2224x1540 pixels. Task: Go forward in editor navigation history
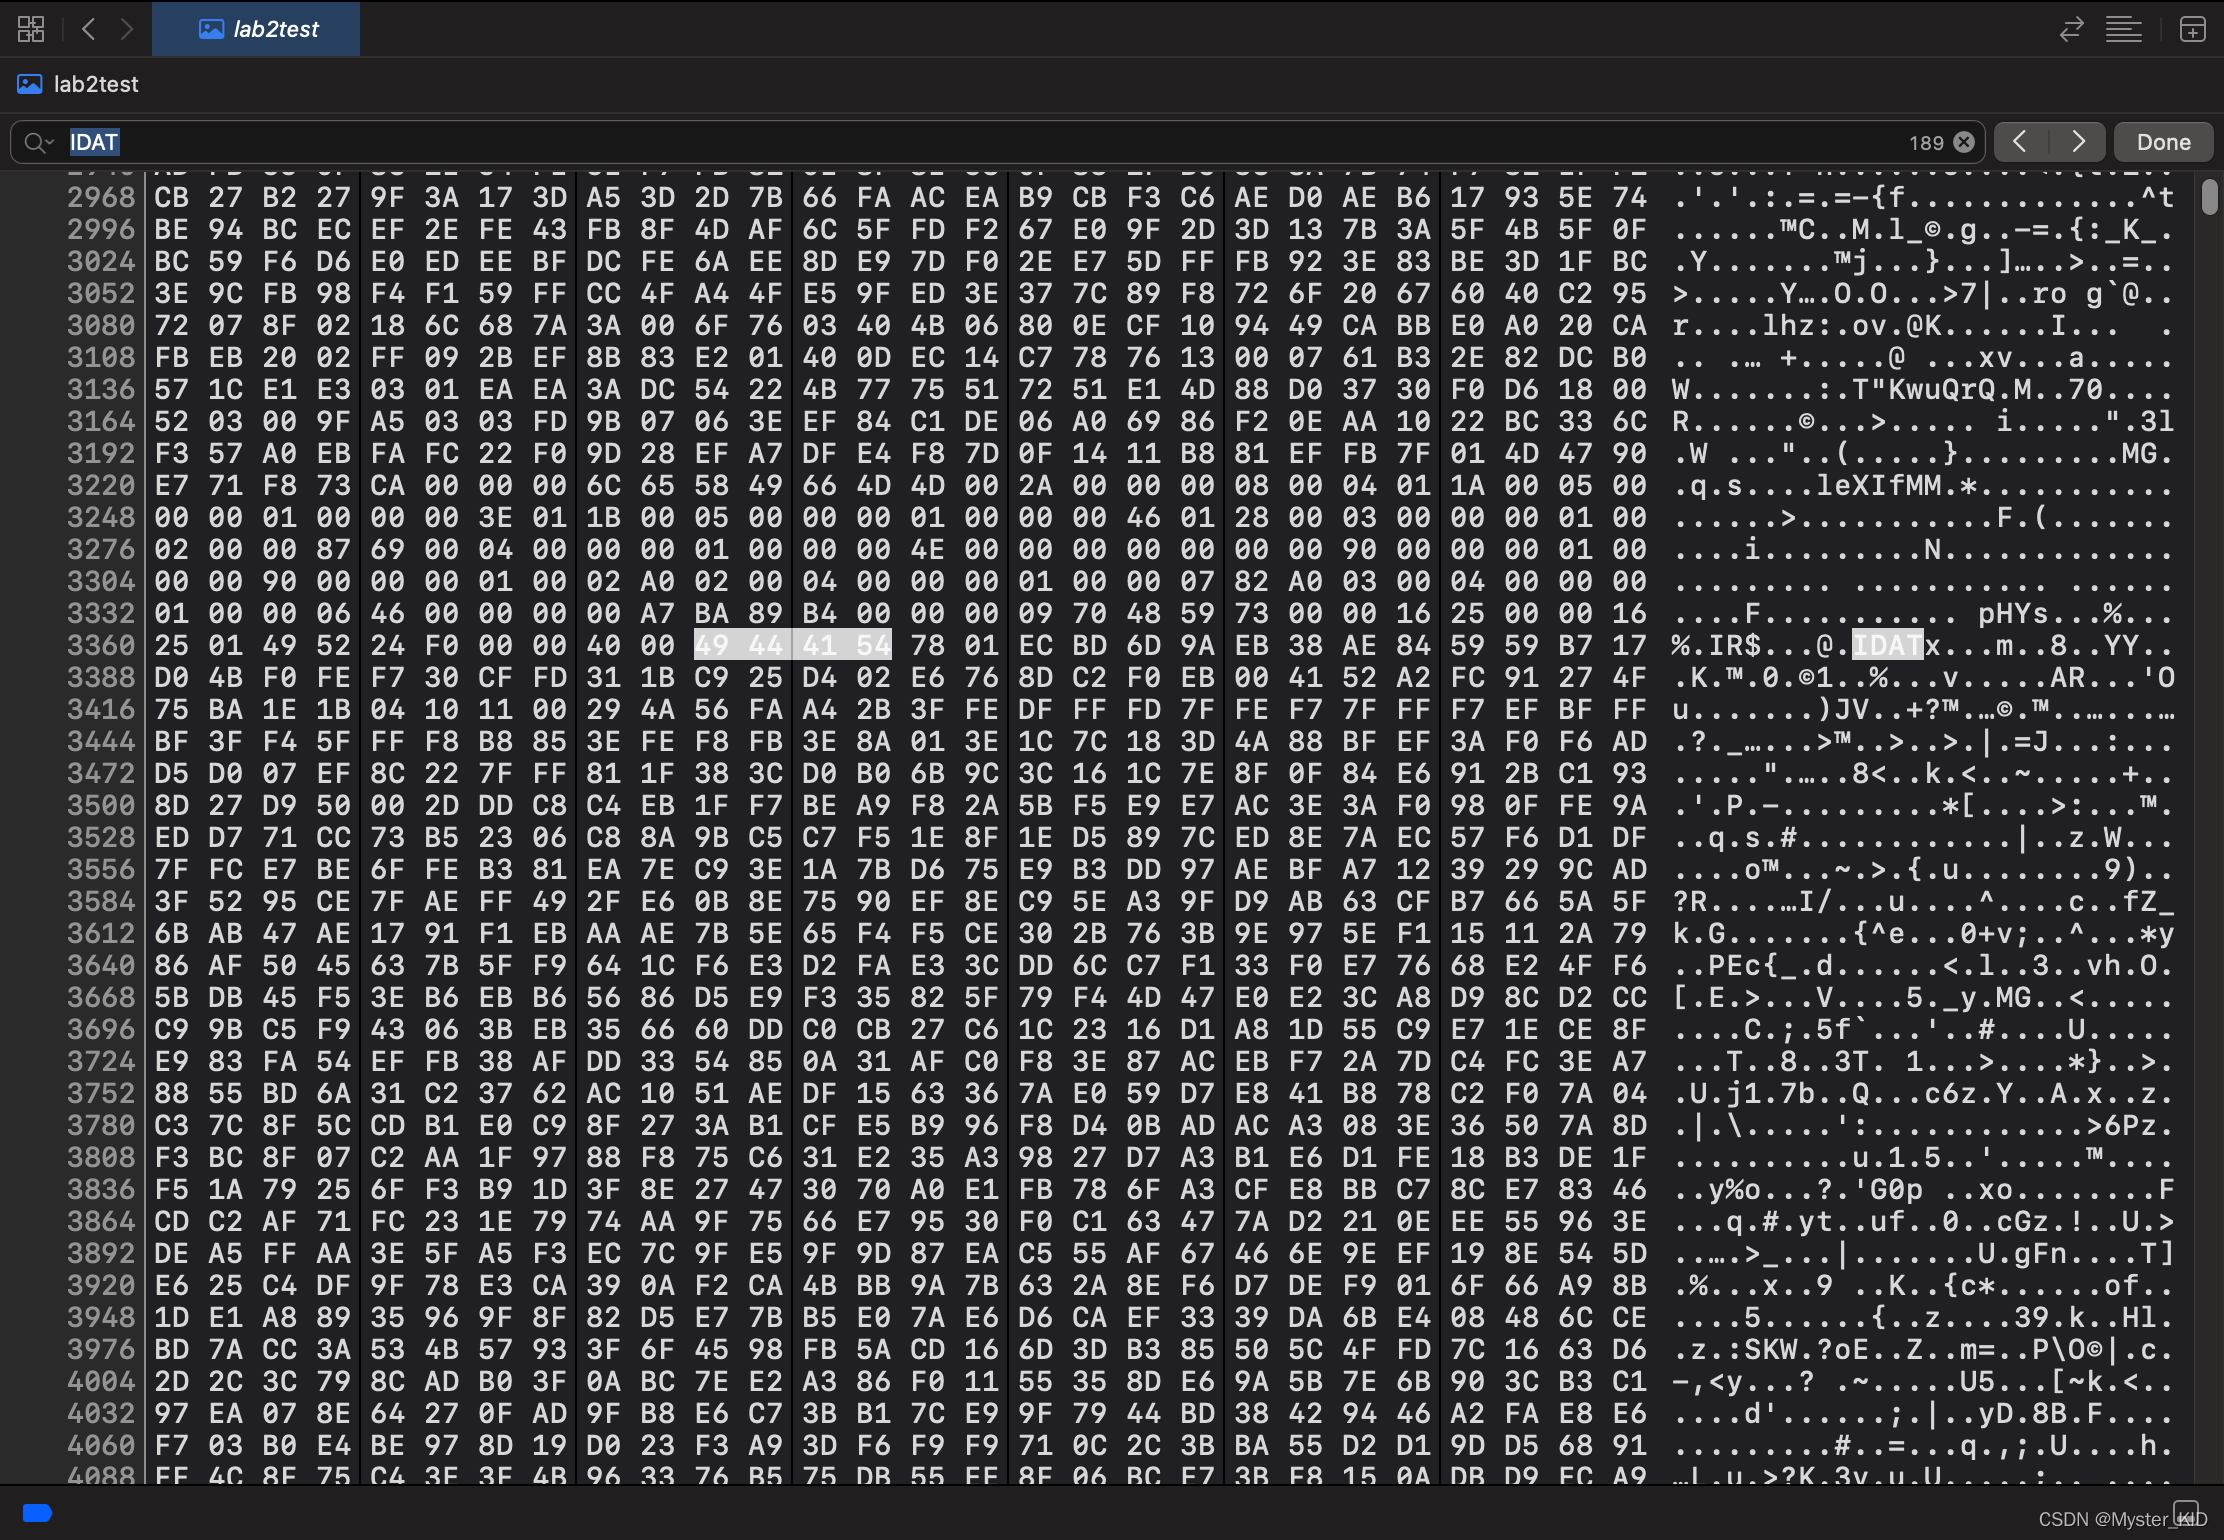pos(126,29)
